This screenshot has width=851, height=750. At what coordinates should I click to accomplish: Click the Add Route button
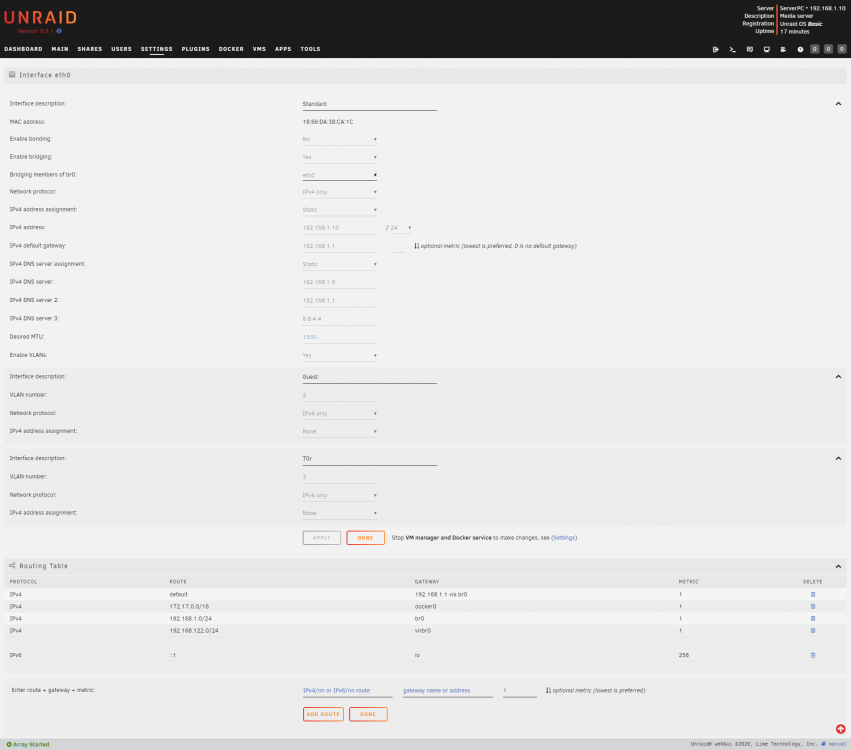(323, 714)
